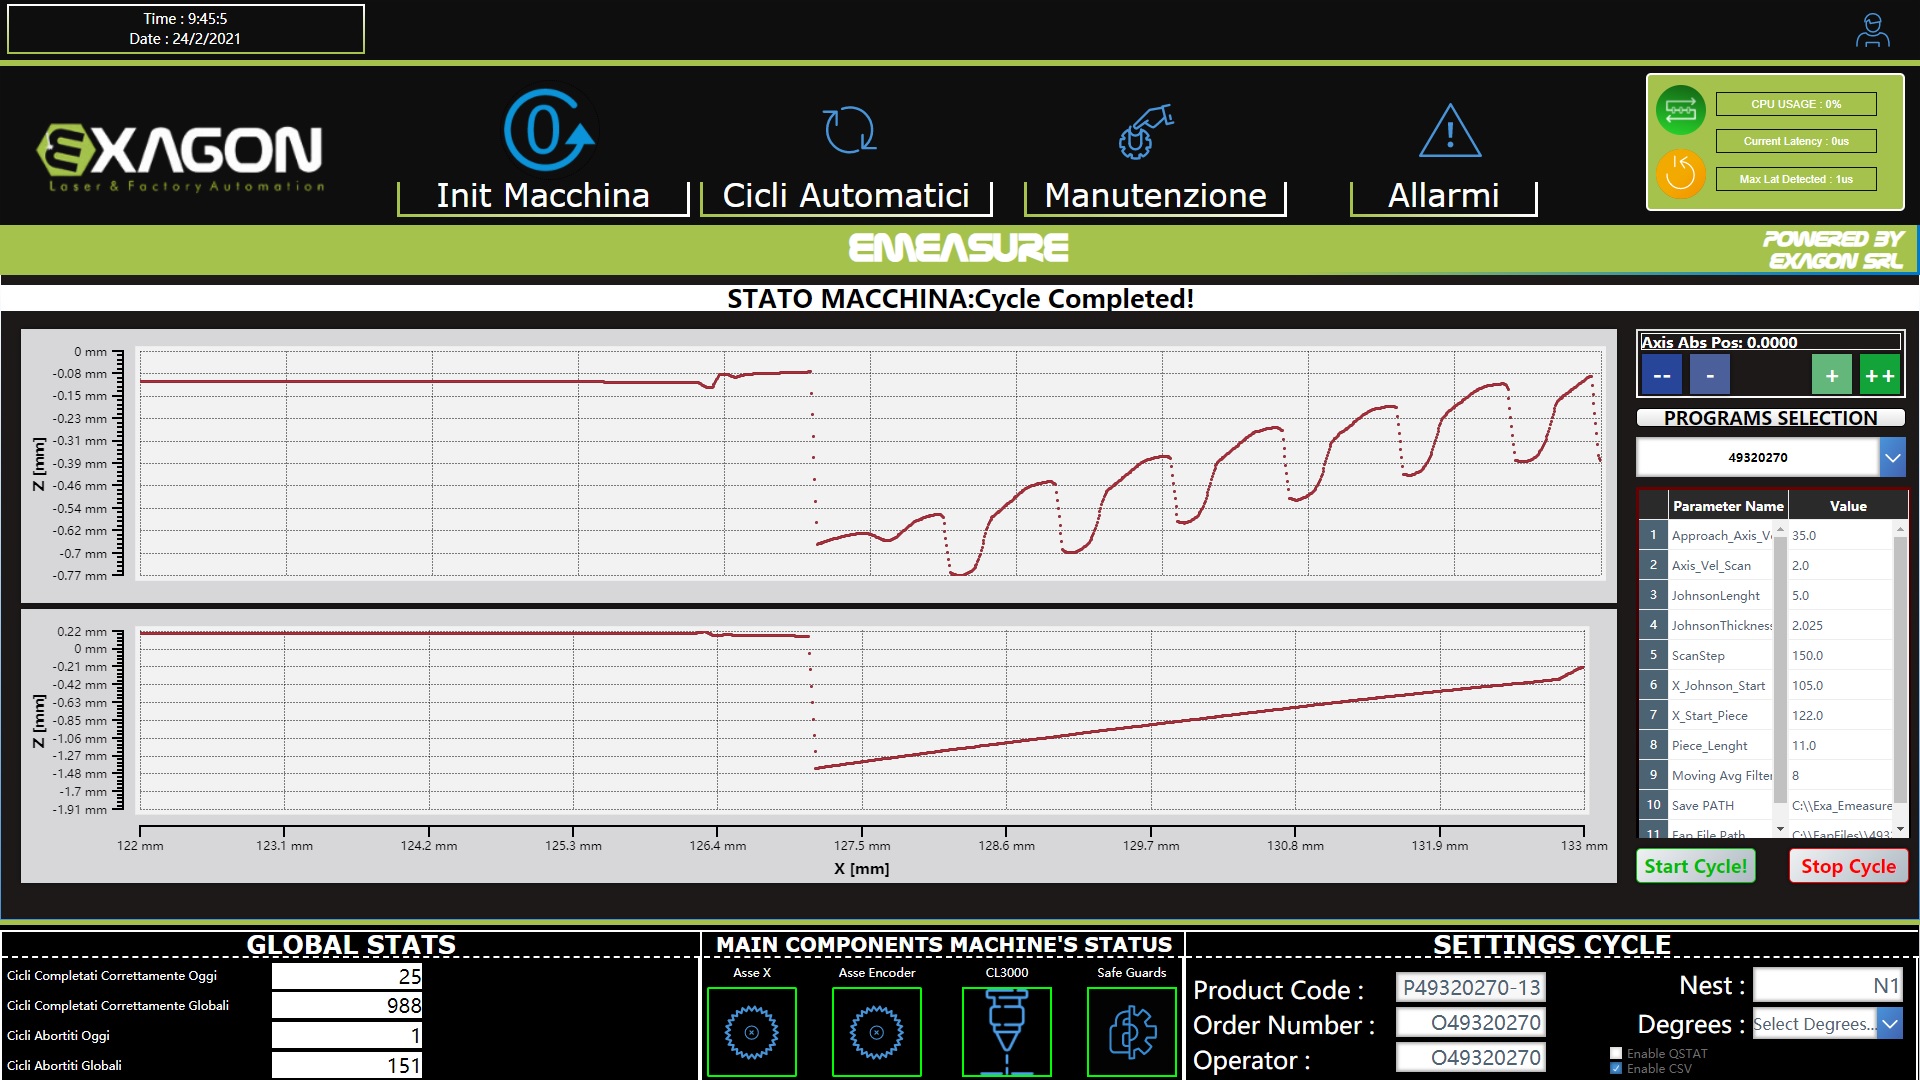The width and height of the screenshot is (1920, 1080).
Task: Click the Manutenzione robot arm gear icon
Action: pos(1146,131)
